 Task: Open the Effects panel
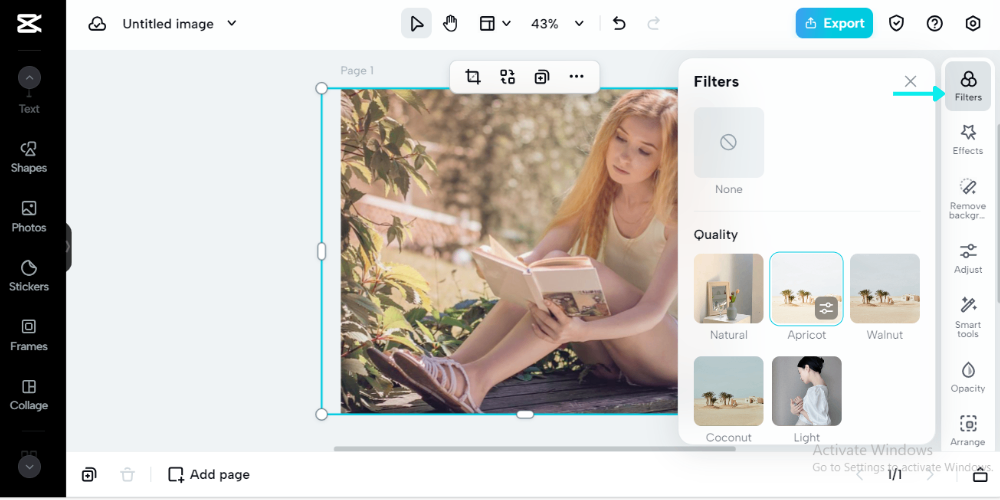tap(967, 139)
